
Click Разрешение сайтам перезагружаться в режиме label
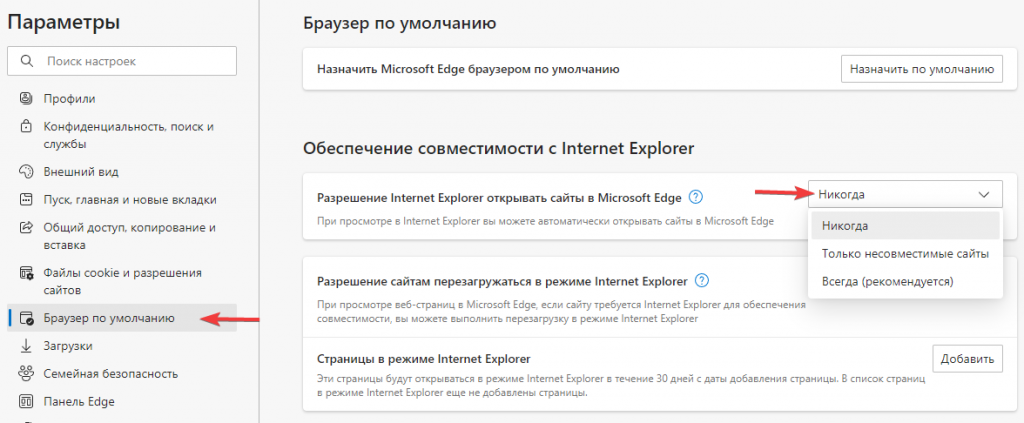coord(502,281)
